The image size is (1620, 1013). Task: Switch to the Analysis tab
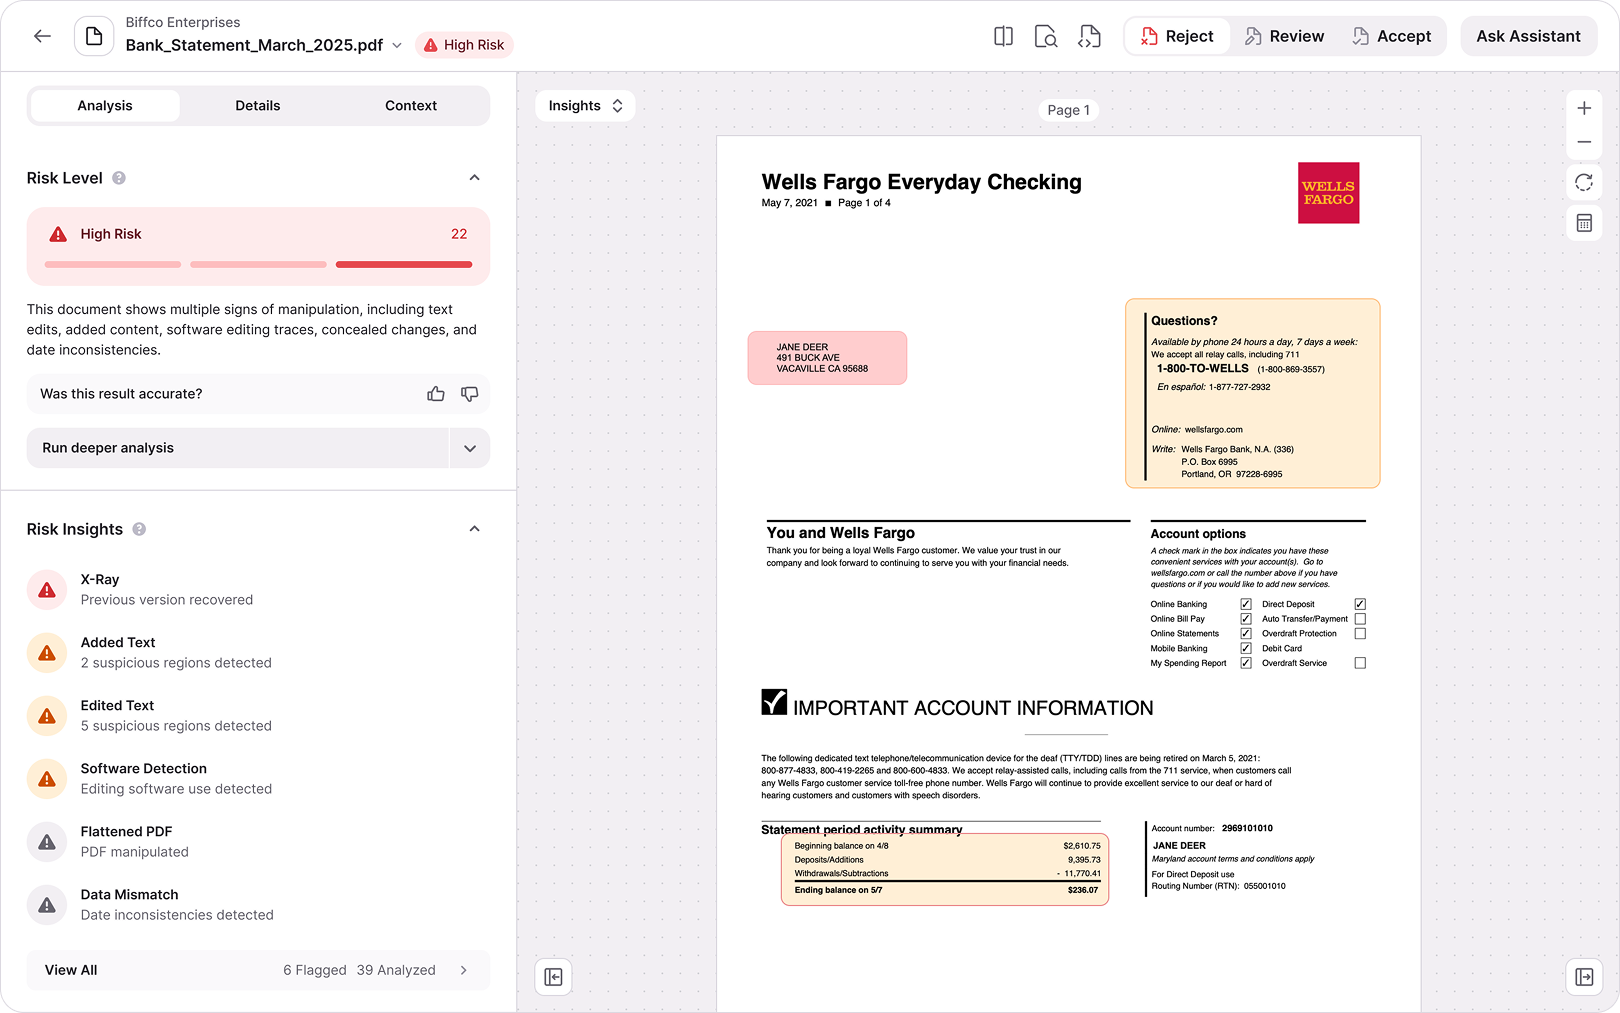[105, 106]
